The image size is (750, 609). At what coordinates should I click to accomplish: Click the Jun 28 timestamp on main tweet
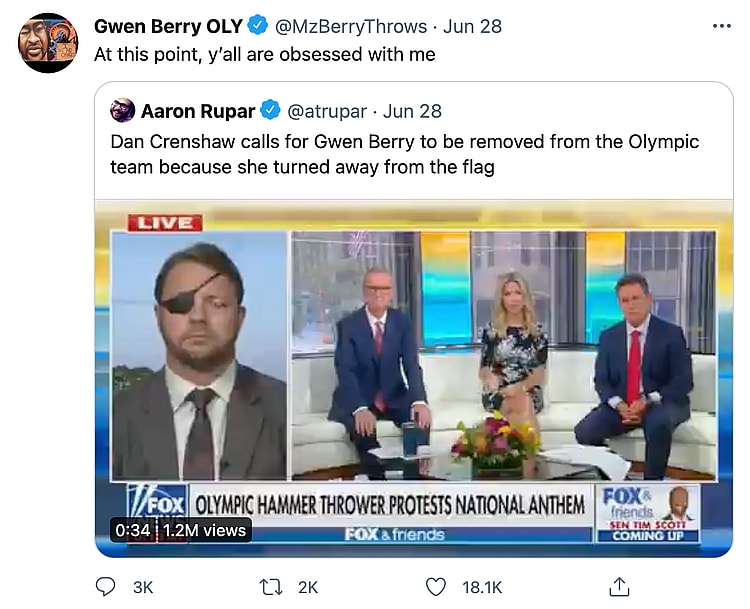click(472, 27)
